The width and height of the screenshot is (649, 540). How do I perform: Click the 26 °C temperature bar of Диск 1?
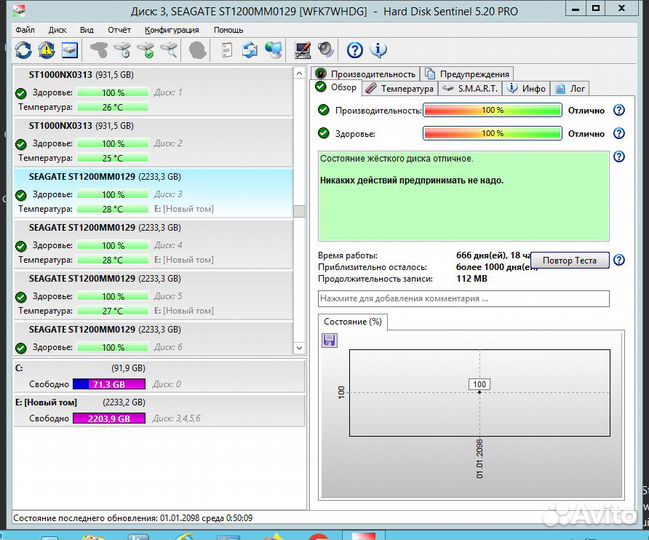pos(113,107)
